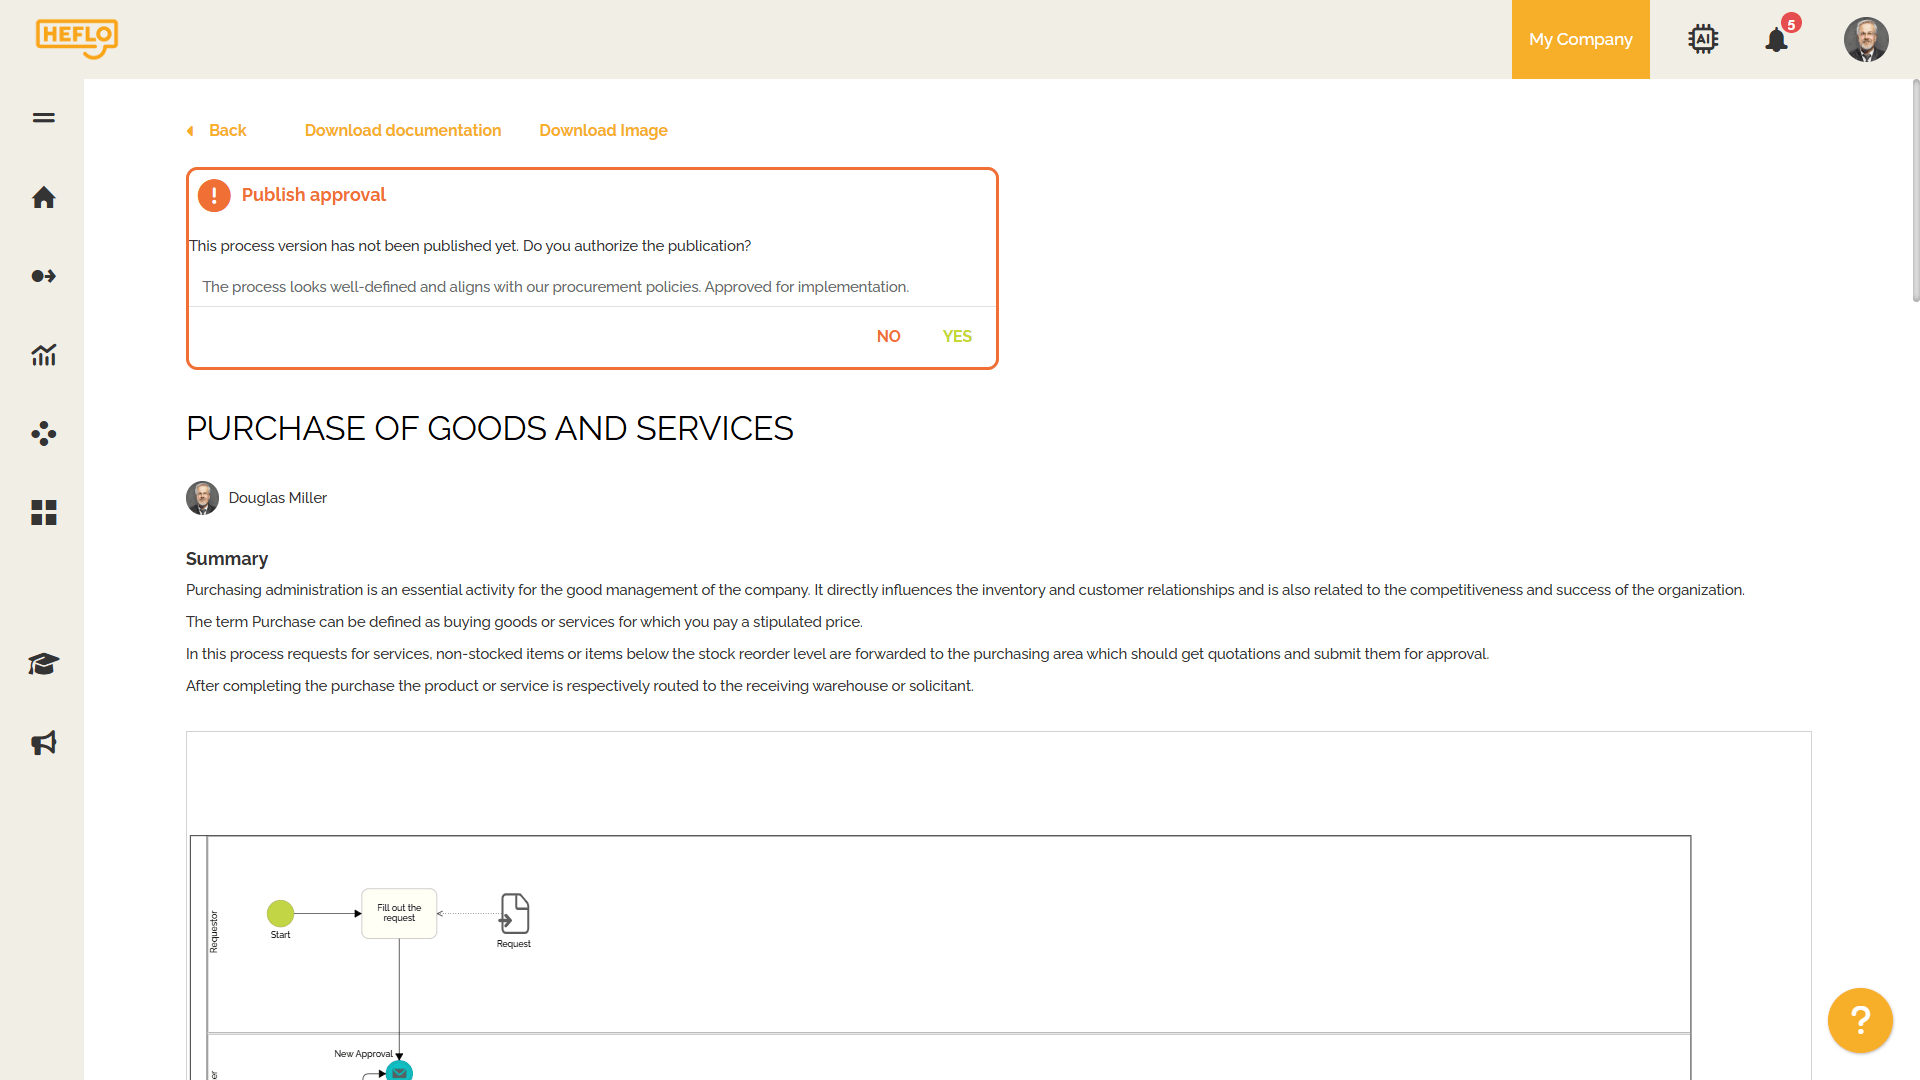Image resolution: width=1920 pixels, height=1080 pixels.
Task: Click the connected dots sidebar icon
Action: click(x=43, y=433)
